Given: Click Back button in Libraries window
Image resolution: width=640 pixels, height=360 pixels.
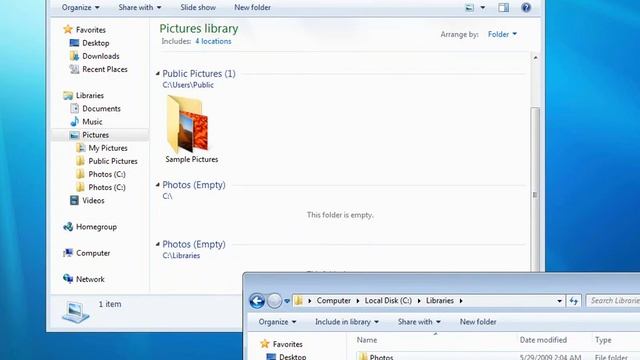Looking at the screenshot, I should [x=257, y=301].
